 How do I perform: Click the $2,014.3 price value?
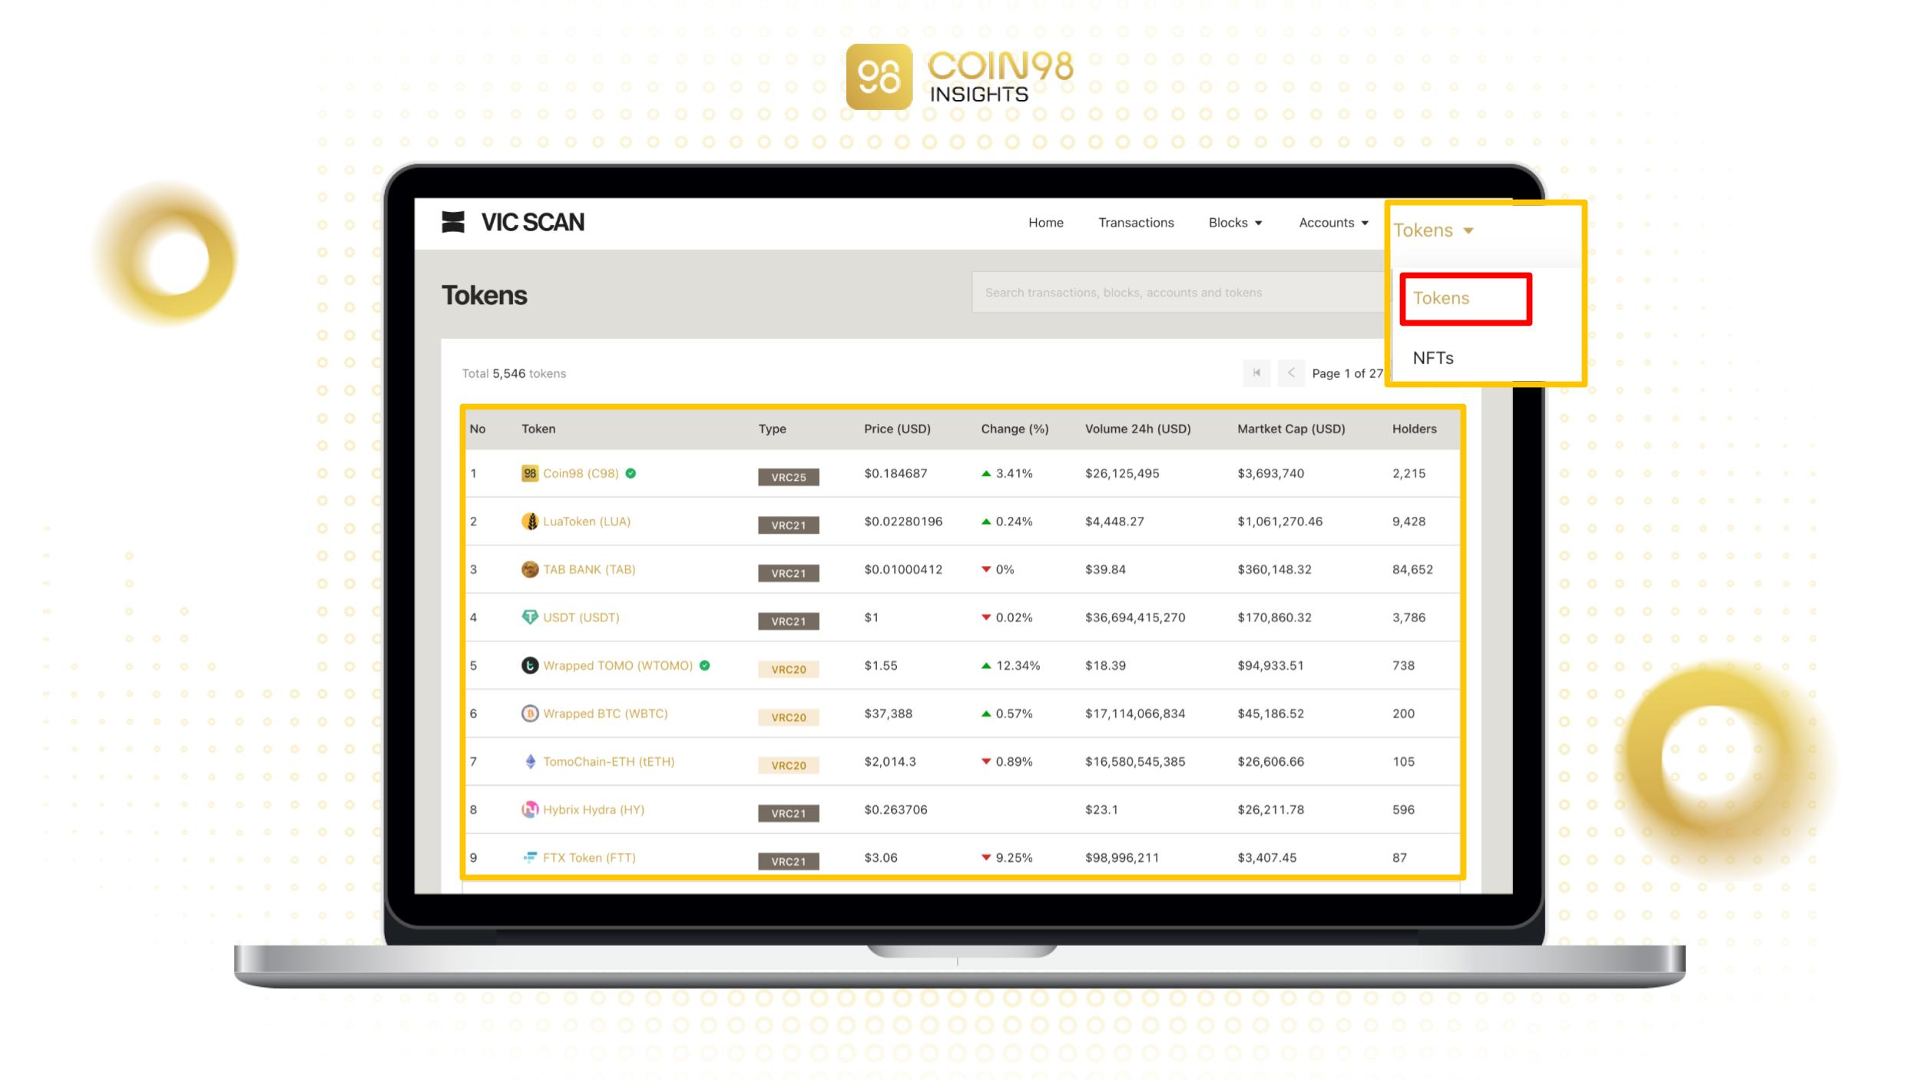pyautogui.click(x=890, y=762)
